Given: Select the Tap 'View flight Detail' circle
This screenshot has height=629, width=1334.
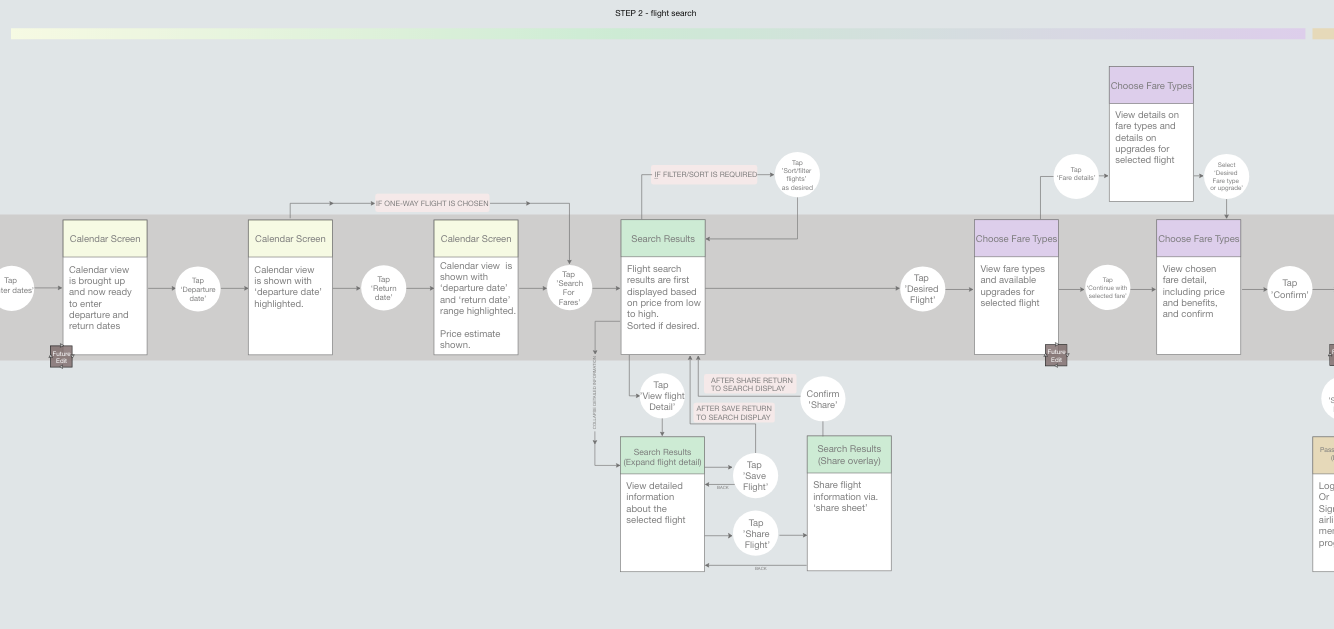Looking at the screenshot, I should 661,396.
